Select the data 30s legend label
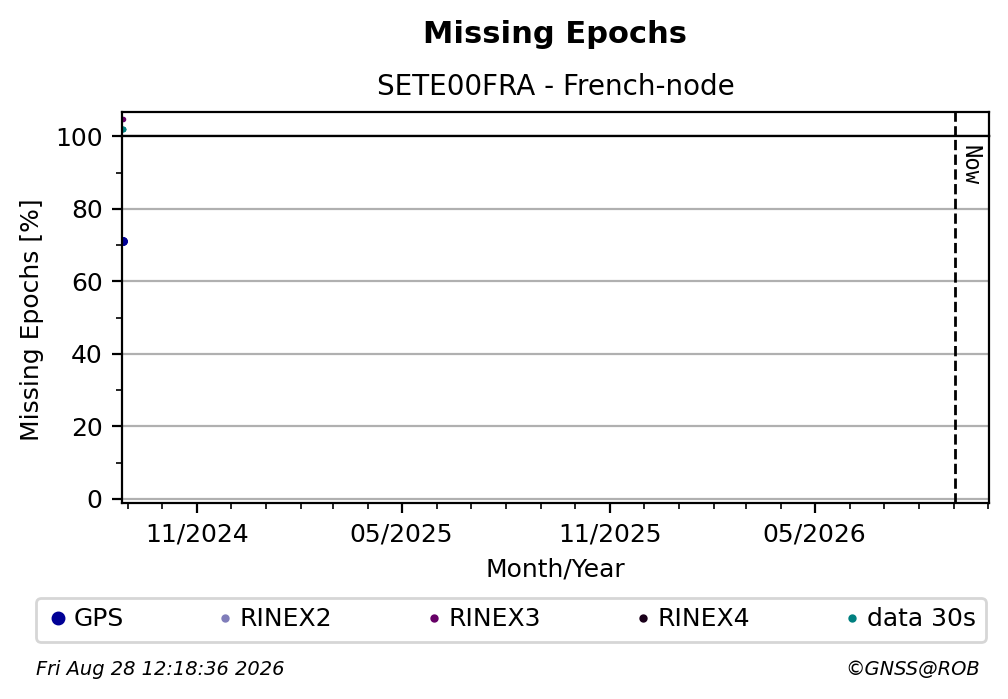 (x=921, y=618)
